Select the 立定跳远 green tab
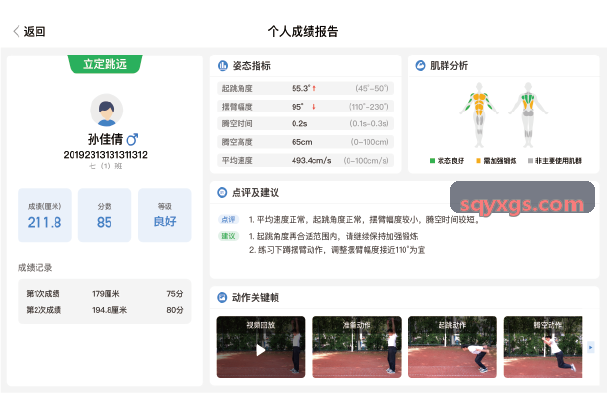 tap(105, 64)
